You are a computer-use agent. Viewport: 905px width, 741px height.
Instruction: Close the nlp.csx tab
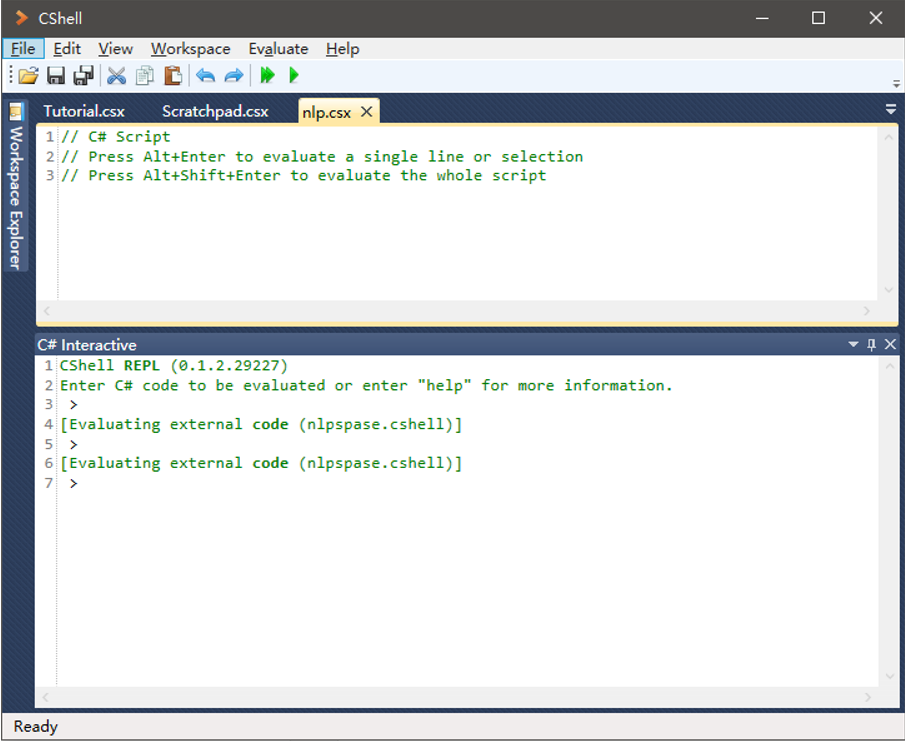tap(365, 111)
